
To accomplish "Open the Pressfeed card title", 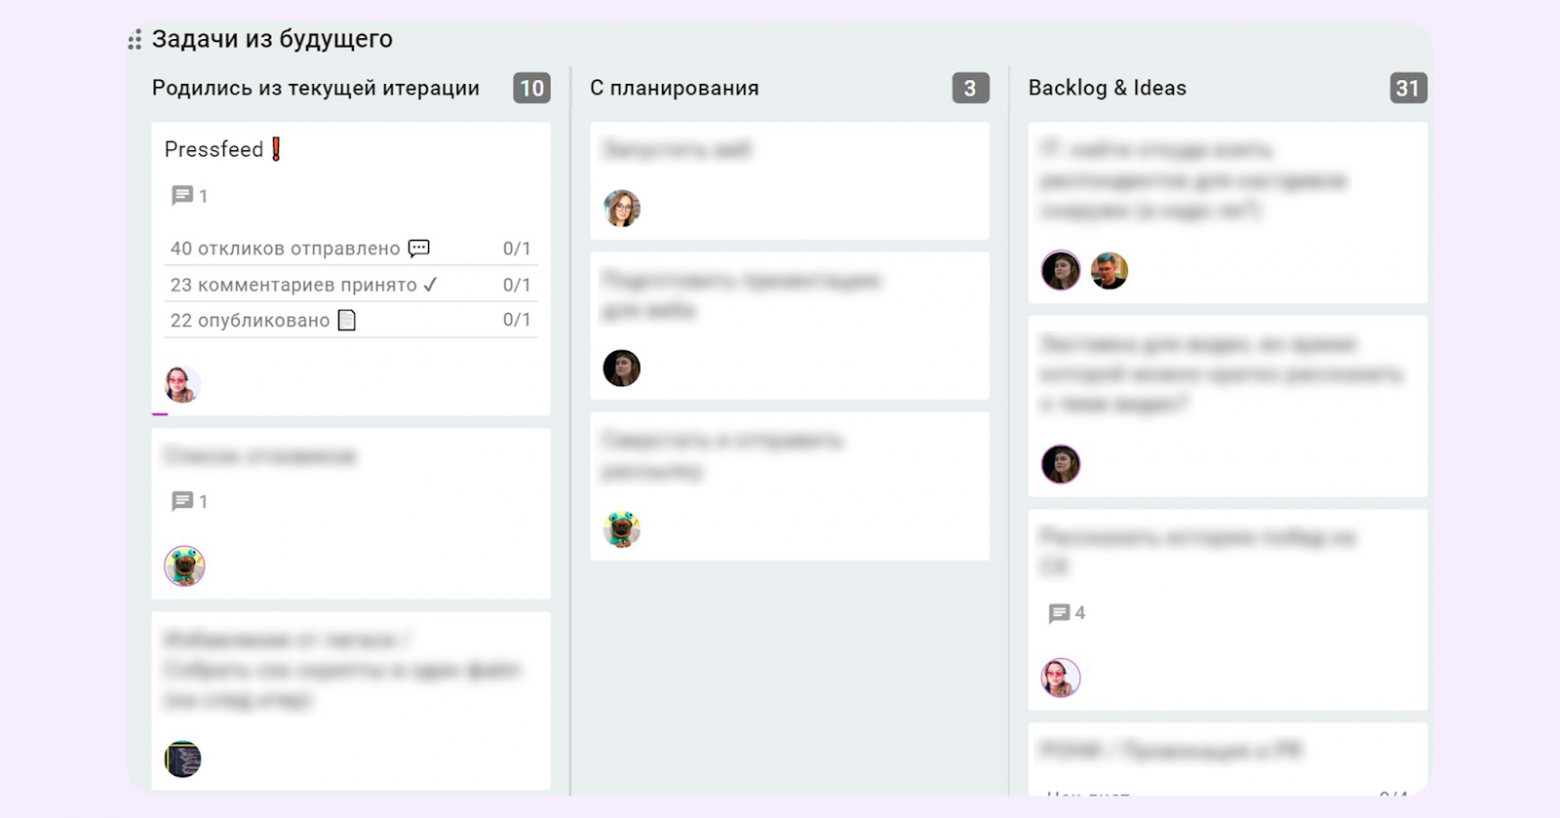I will pyautogui.click(x=213, y=149).
